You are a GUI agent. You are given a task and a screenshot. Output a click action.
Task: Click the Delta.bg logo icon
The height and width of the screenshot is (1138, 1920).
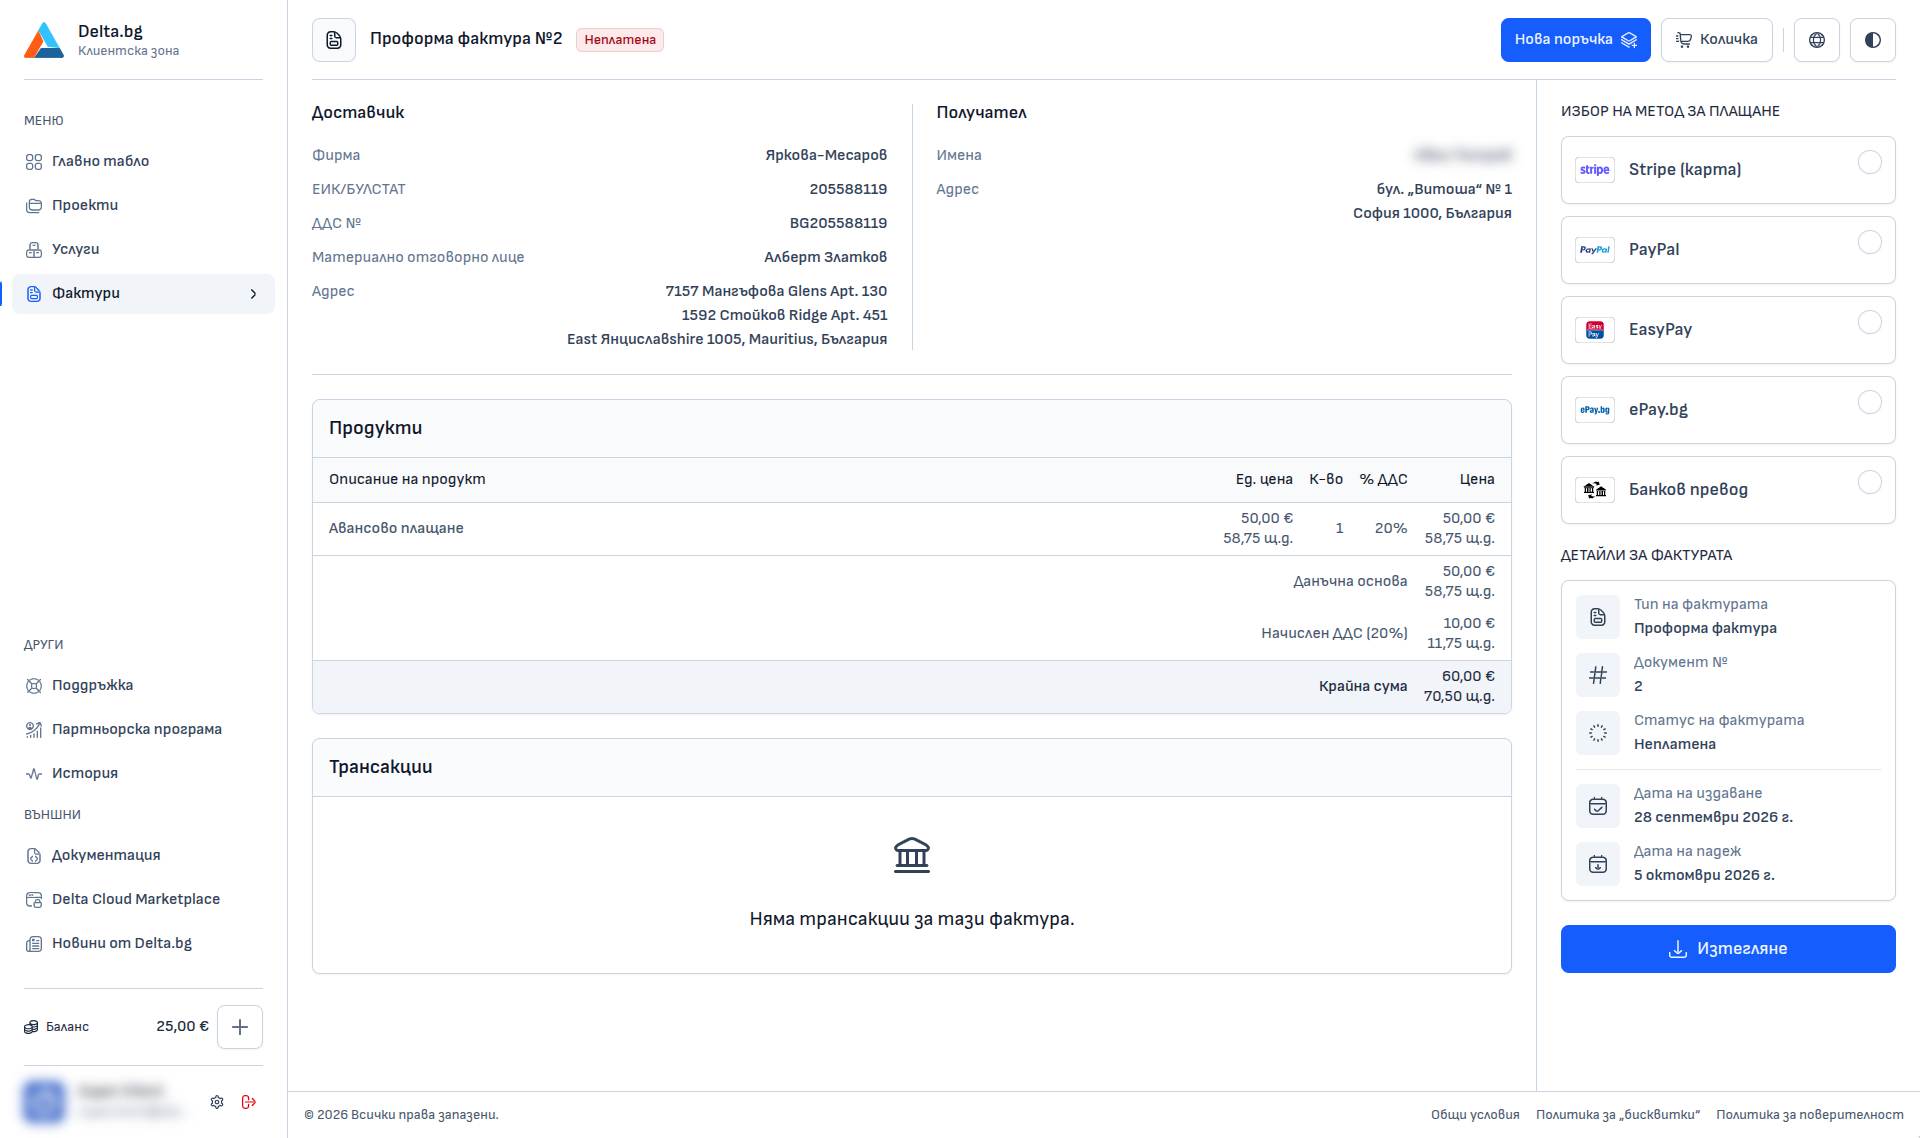44,40
